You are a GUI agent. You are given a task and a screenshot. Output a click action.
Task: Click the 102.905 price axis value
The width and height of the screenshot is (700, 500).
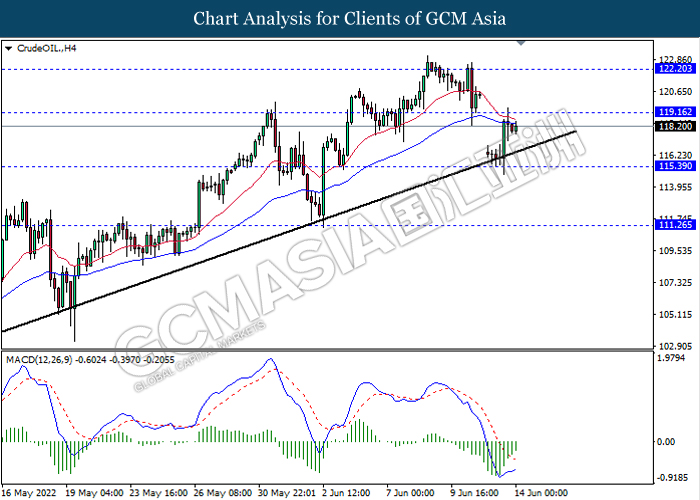click(x=675, y=346)
